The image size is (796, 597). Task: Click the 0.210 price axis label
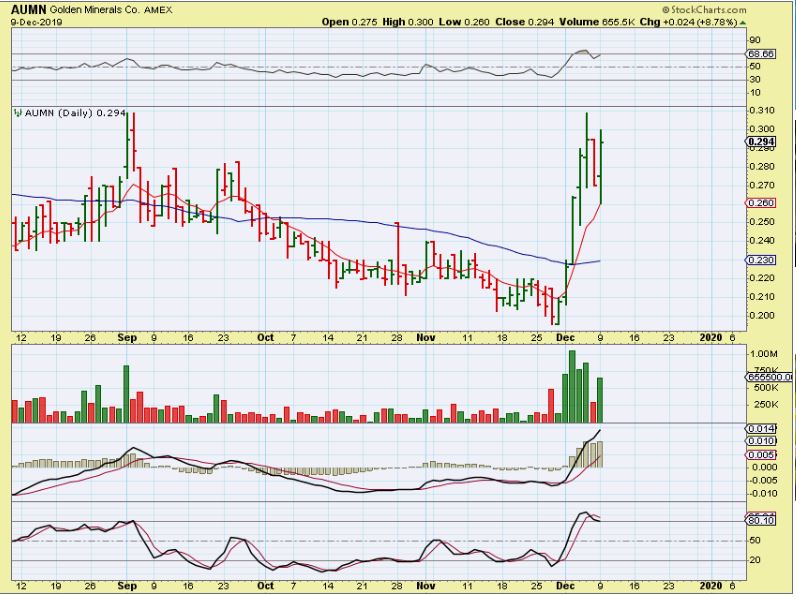click(x=762, y=297)
